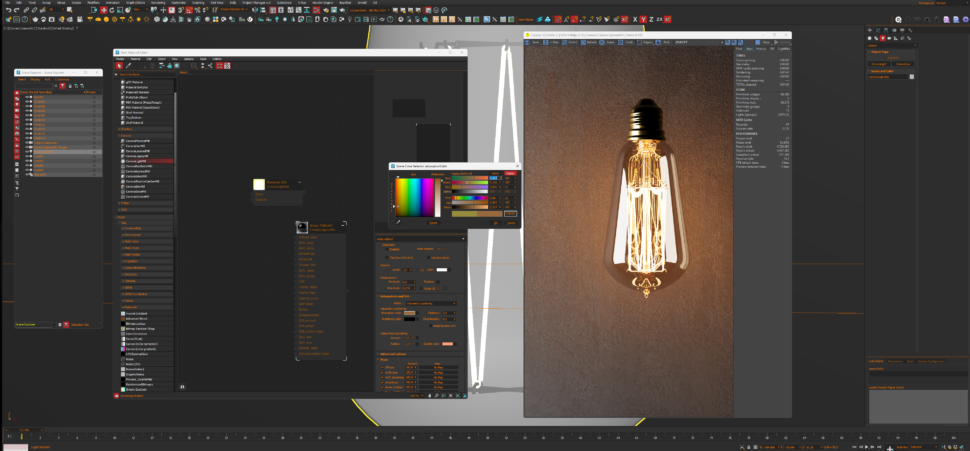
Task: Open the Create tab in the command panel
Action: [870, 30]
